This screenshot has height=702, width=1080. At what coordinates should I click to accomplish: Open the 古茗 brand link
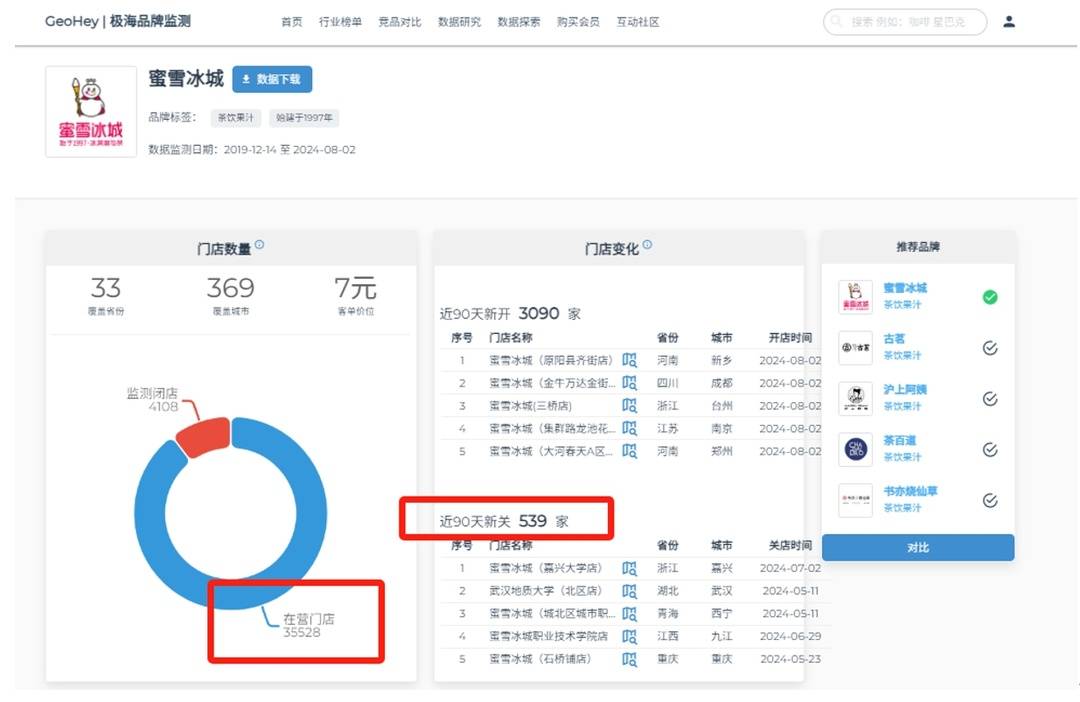[x=894, y=339]
